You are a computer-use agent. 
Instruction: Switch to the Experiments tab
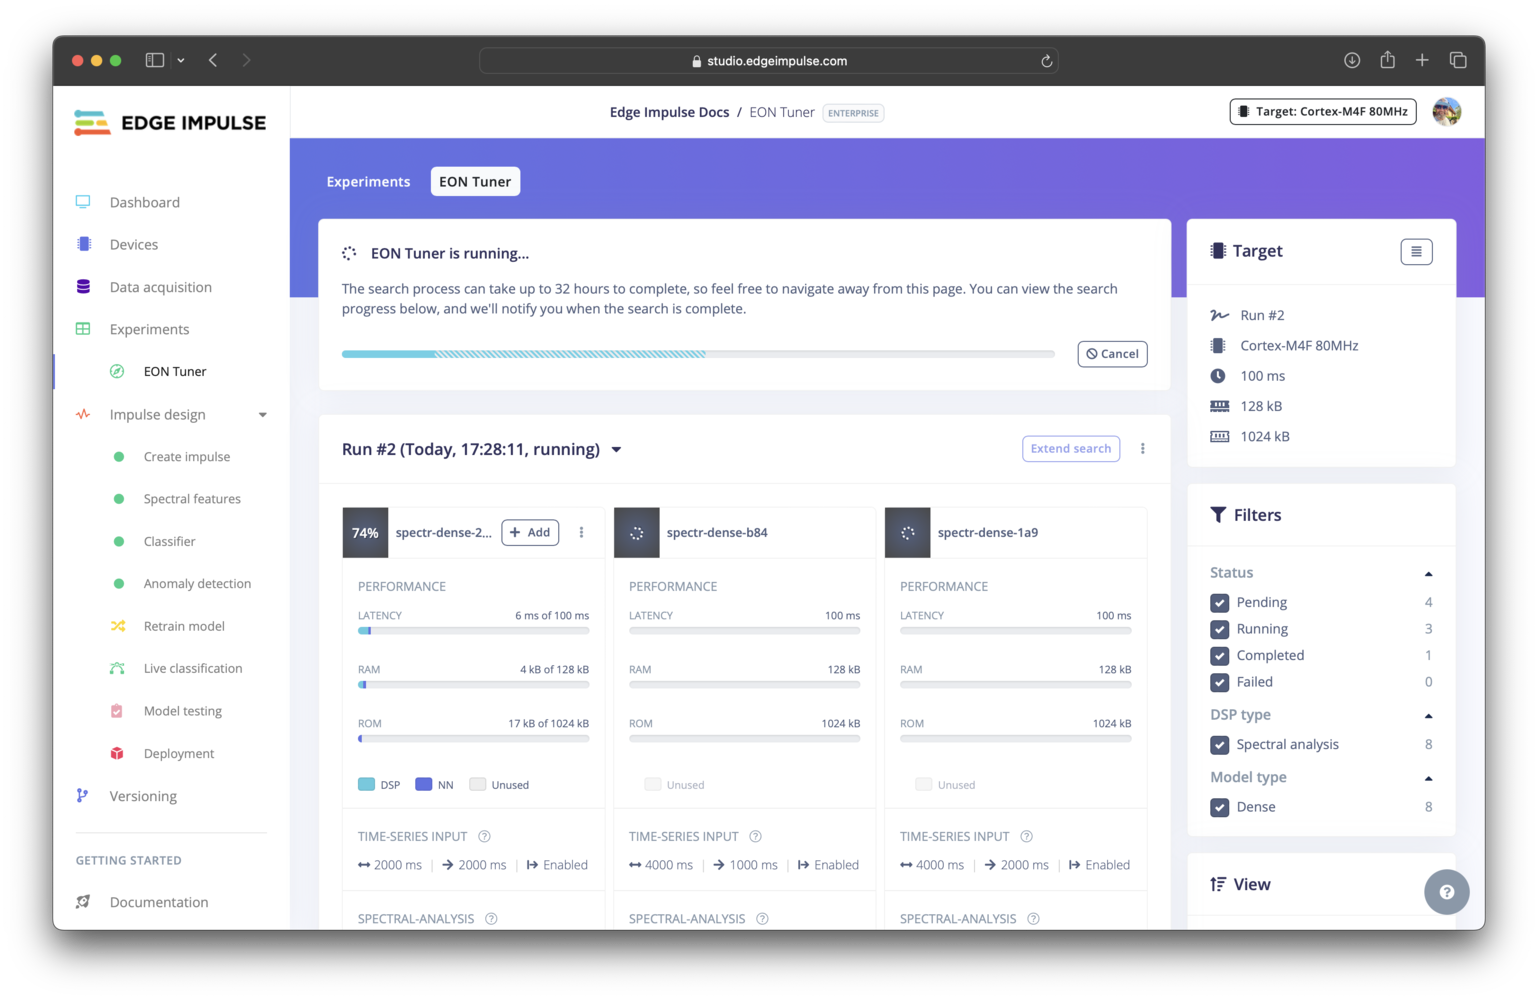pyautogui.click(x=368, y=182)
